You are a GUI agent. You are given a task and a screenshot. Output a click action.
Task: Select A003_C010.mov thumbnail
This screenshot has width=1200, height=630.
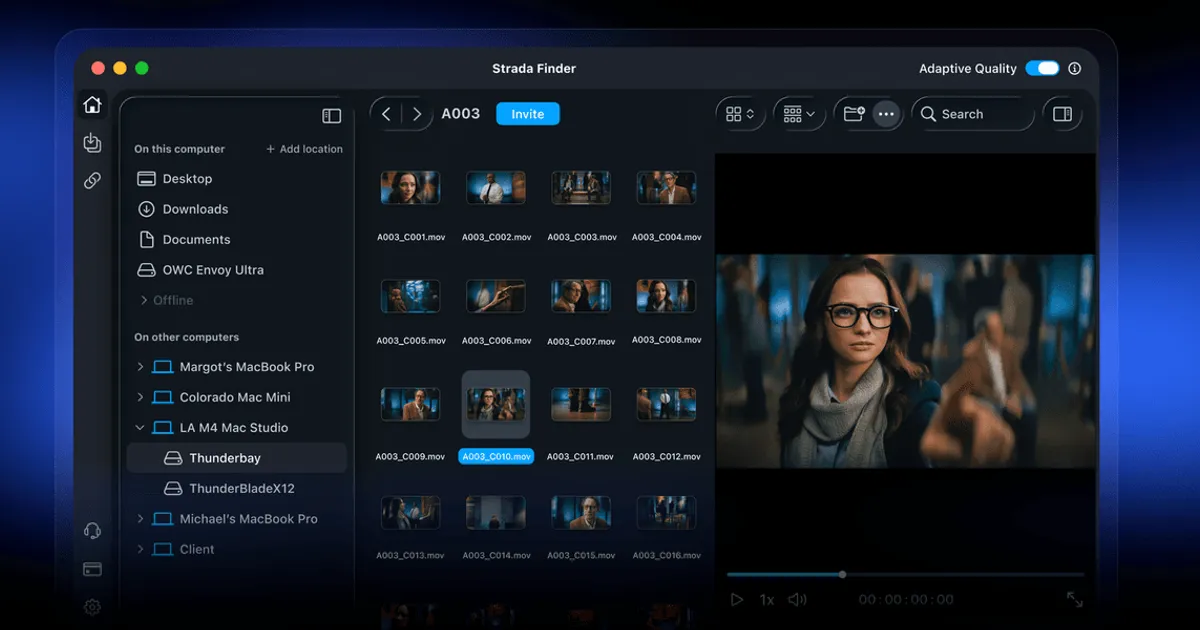(x=496, y=404)
